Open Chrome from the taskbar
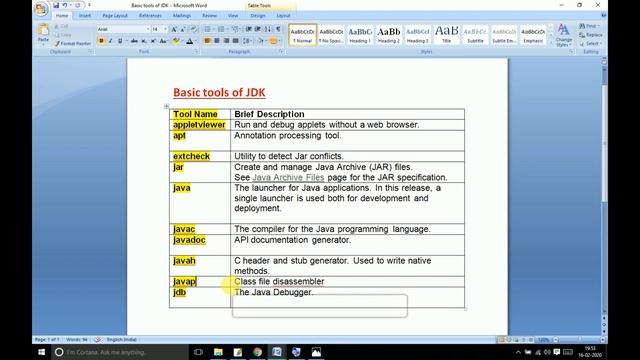The width and height of the screenshot is (640, 360). point(257,352)
